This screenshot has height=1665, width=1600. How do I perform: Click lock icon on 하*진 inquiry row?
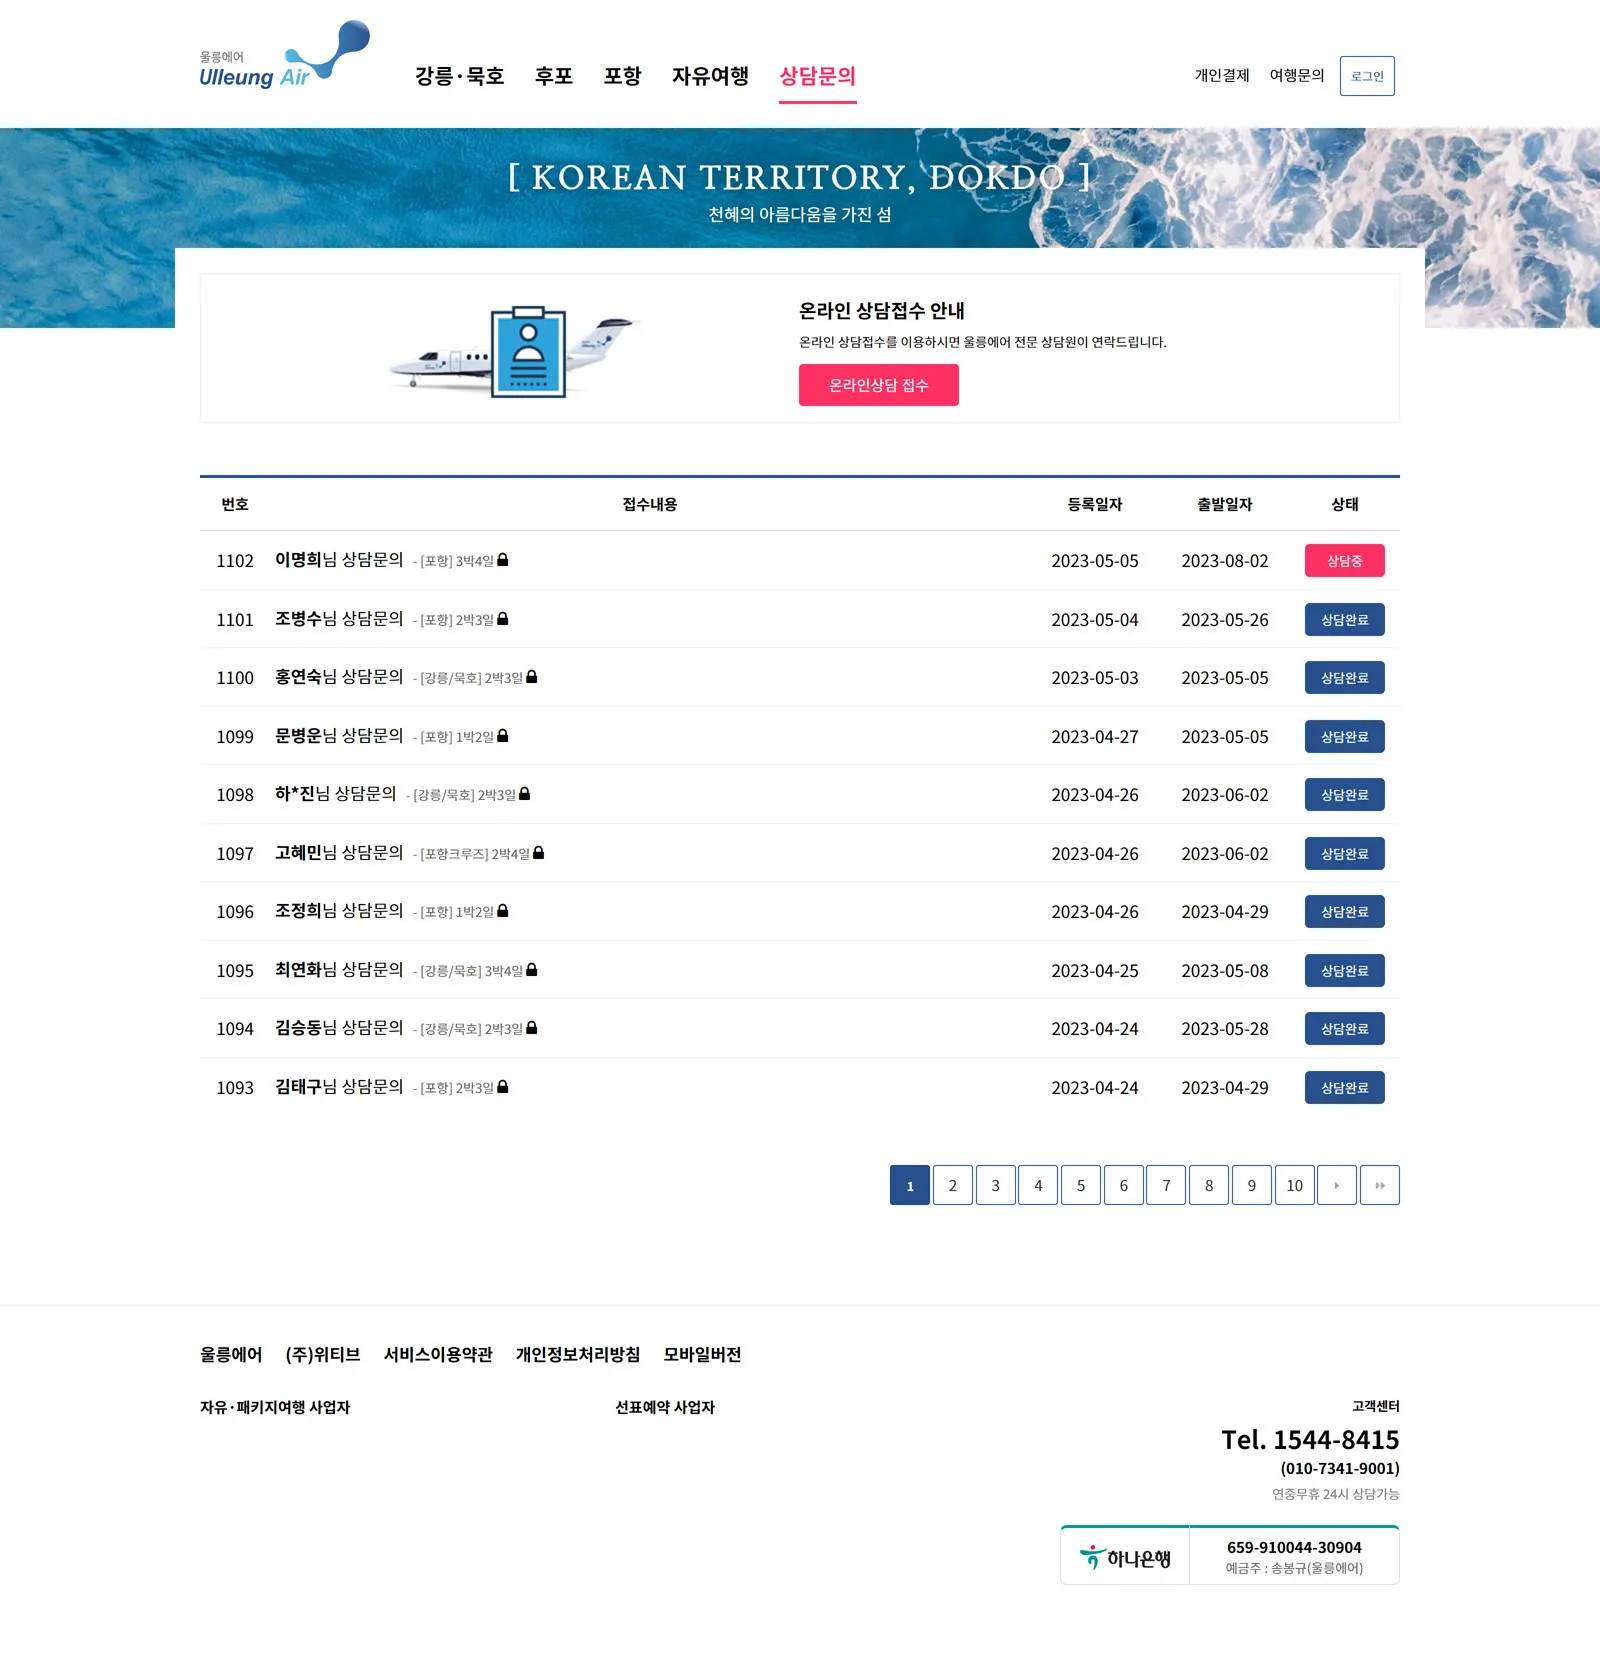pos(525,794)
